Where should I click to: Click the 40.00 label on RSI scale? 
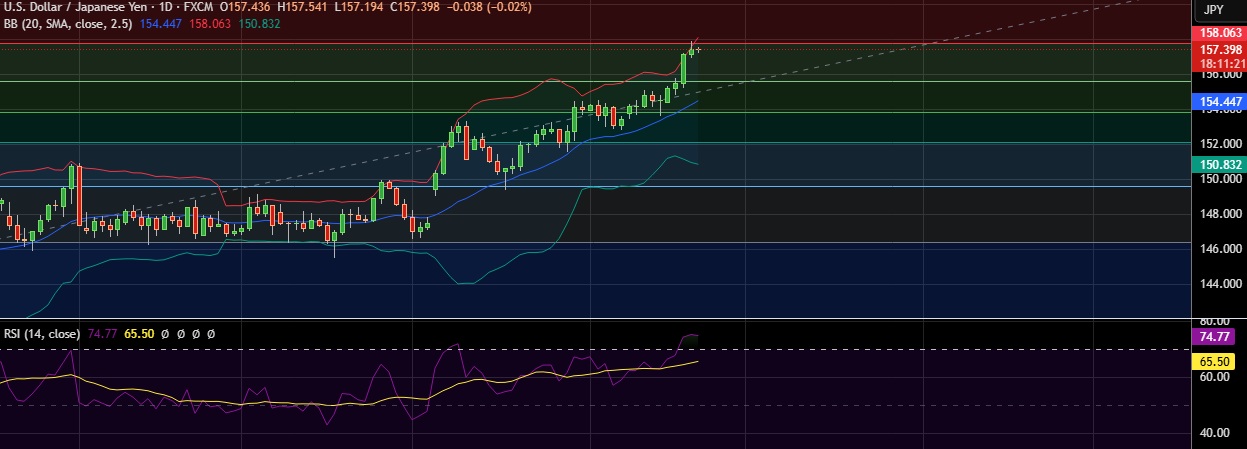tap(1215, 433)
